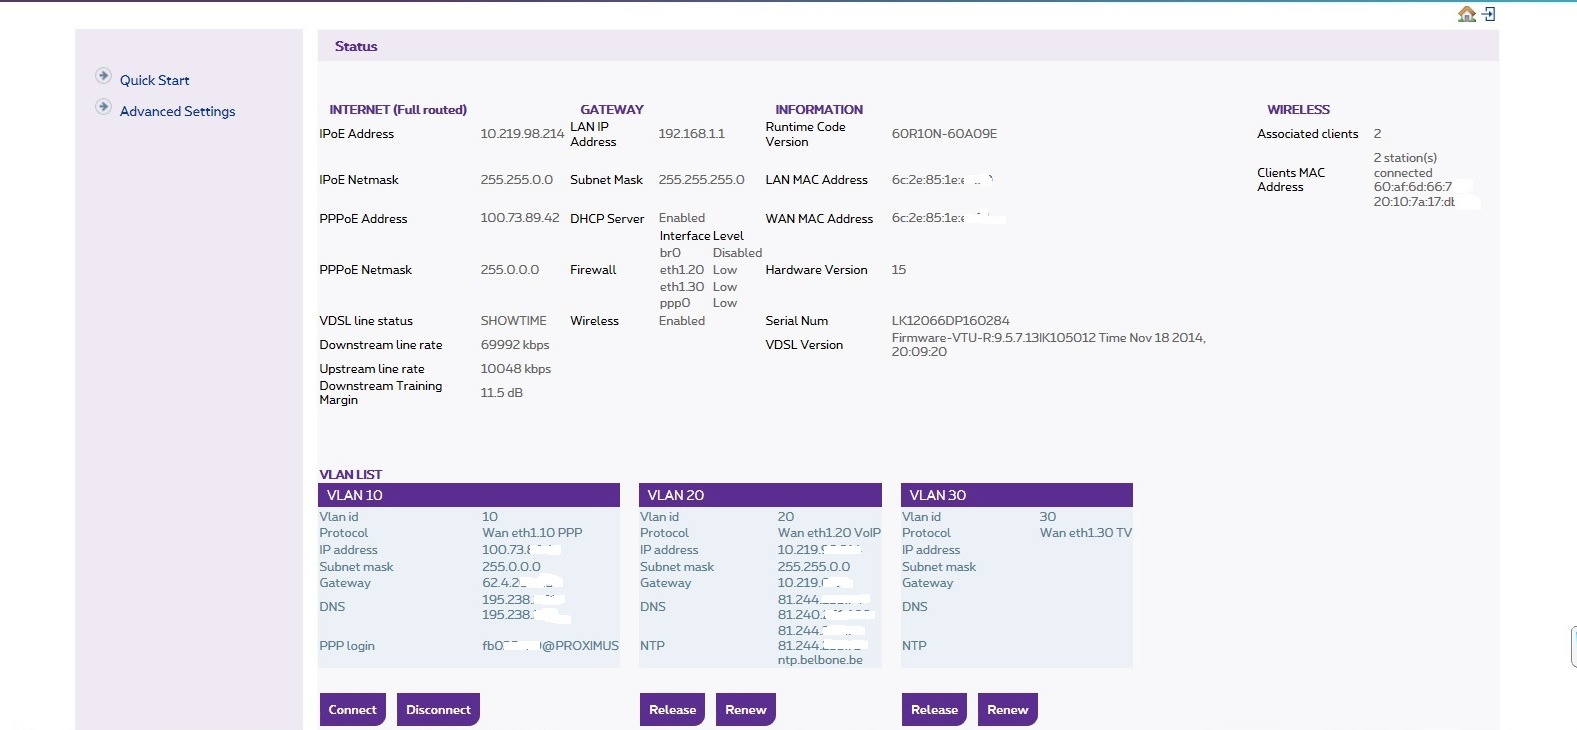Select the VLAN 20 panel header

click(760, 495)
